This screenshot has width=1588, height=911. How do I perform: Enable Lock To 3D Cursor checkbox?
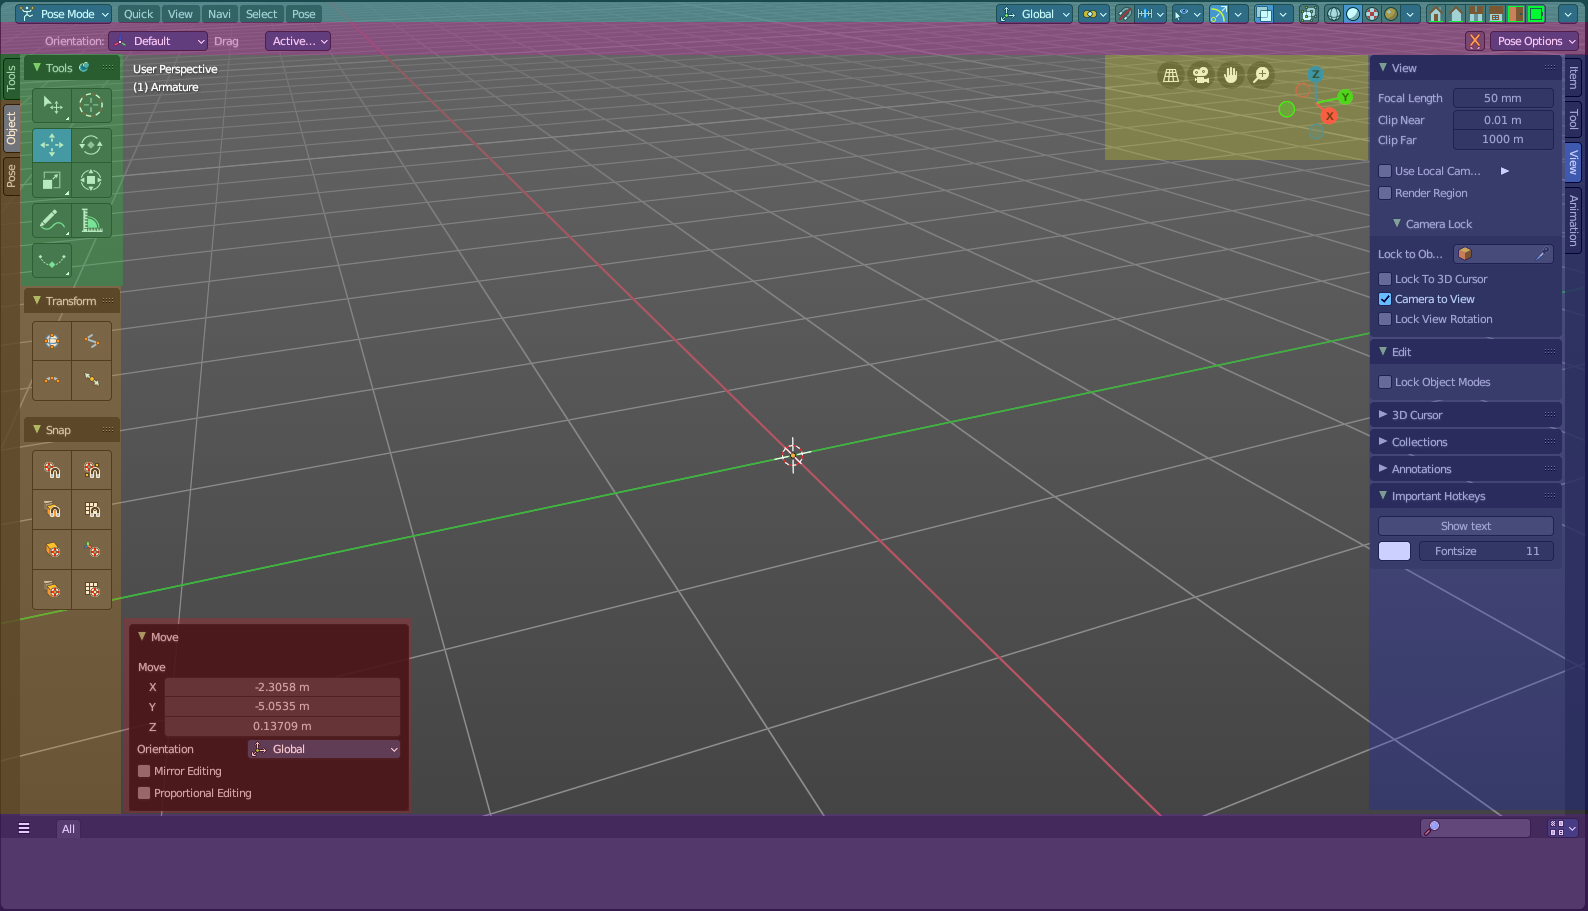coord(1385,279)
